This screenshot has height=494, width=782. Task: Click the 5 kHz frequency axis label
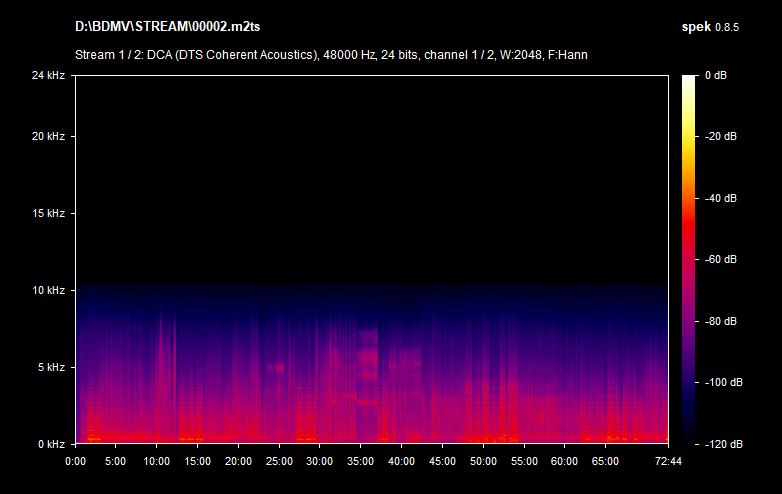pos(50,367)
